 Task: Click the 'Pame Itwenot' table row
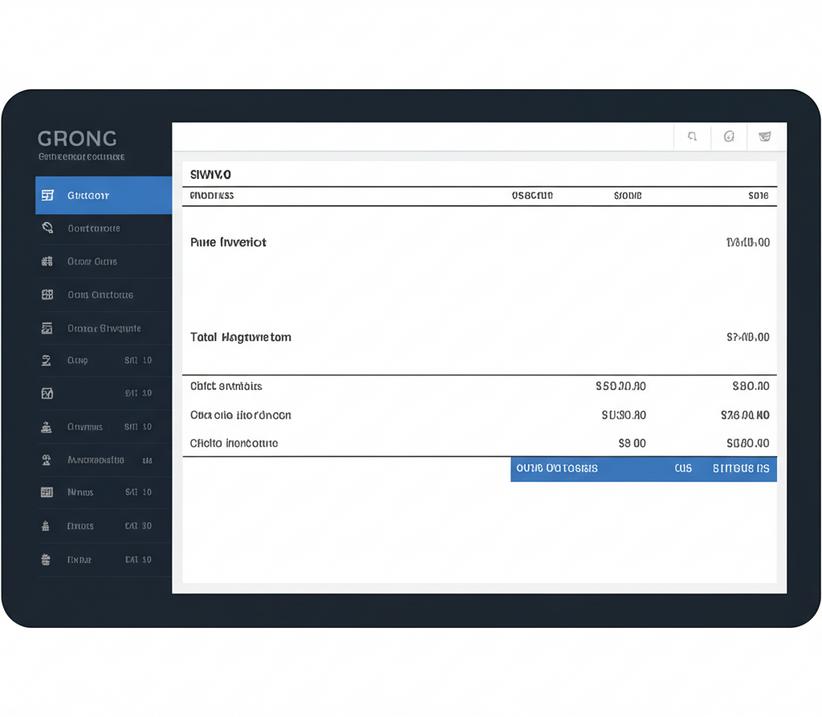coord(228,242)
